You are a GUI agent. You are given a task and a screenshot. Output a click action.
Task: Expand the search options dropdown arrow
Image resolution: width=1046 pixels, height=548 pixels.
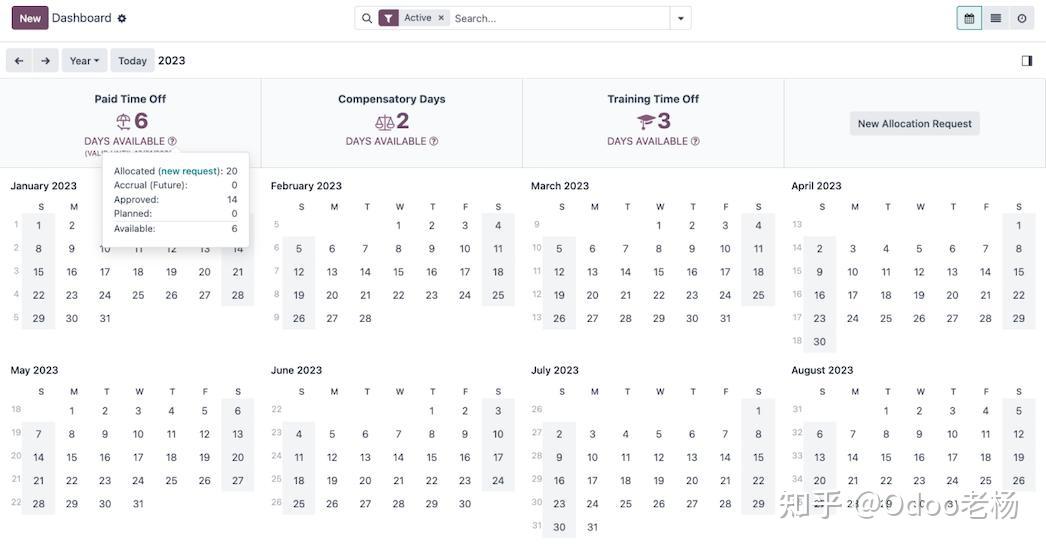[x=680, y=18]
